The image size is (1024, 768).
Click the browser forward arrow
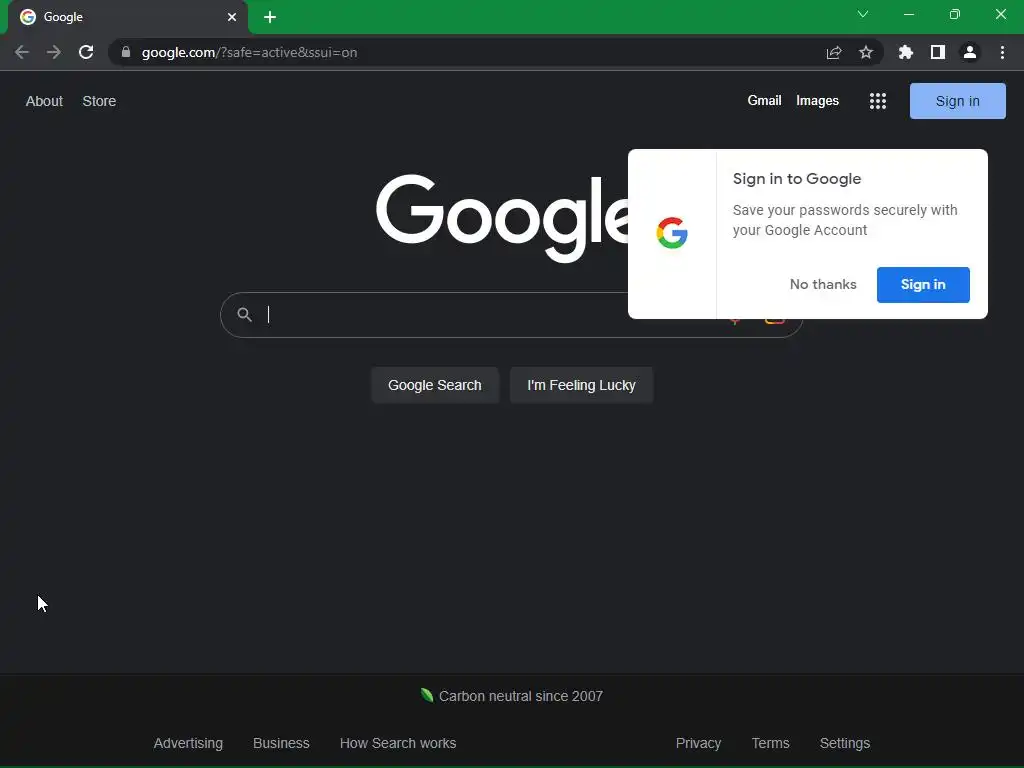54,52
